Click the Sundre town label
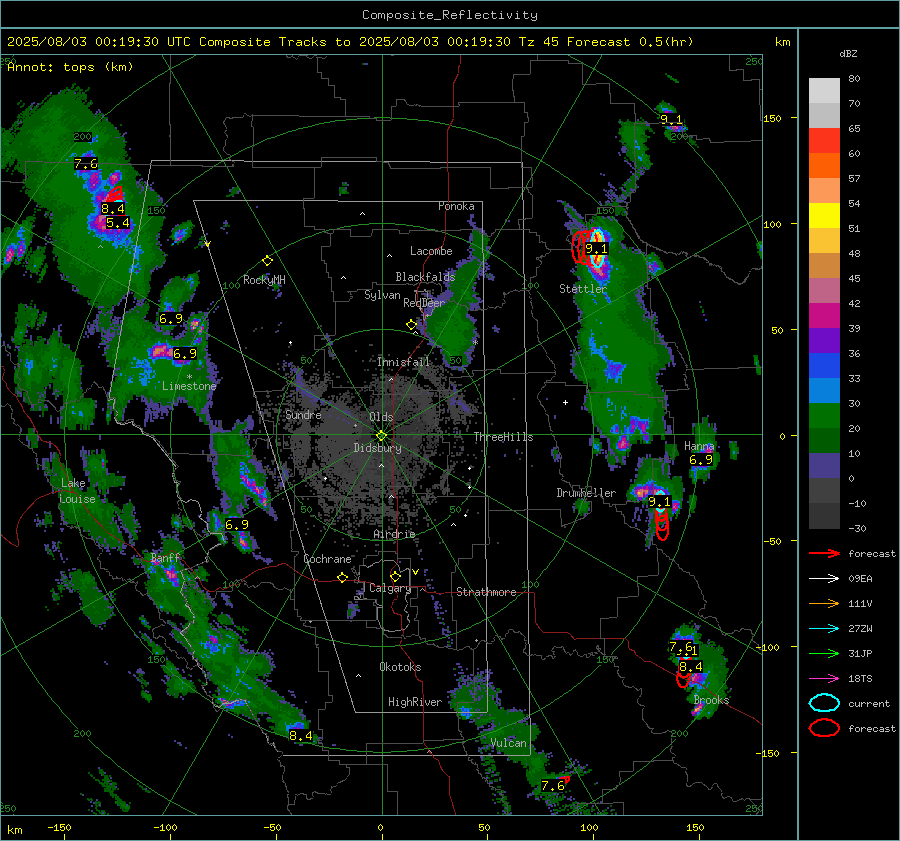Viewport: 900px width, 841px height. pos(303,414)
